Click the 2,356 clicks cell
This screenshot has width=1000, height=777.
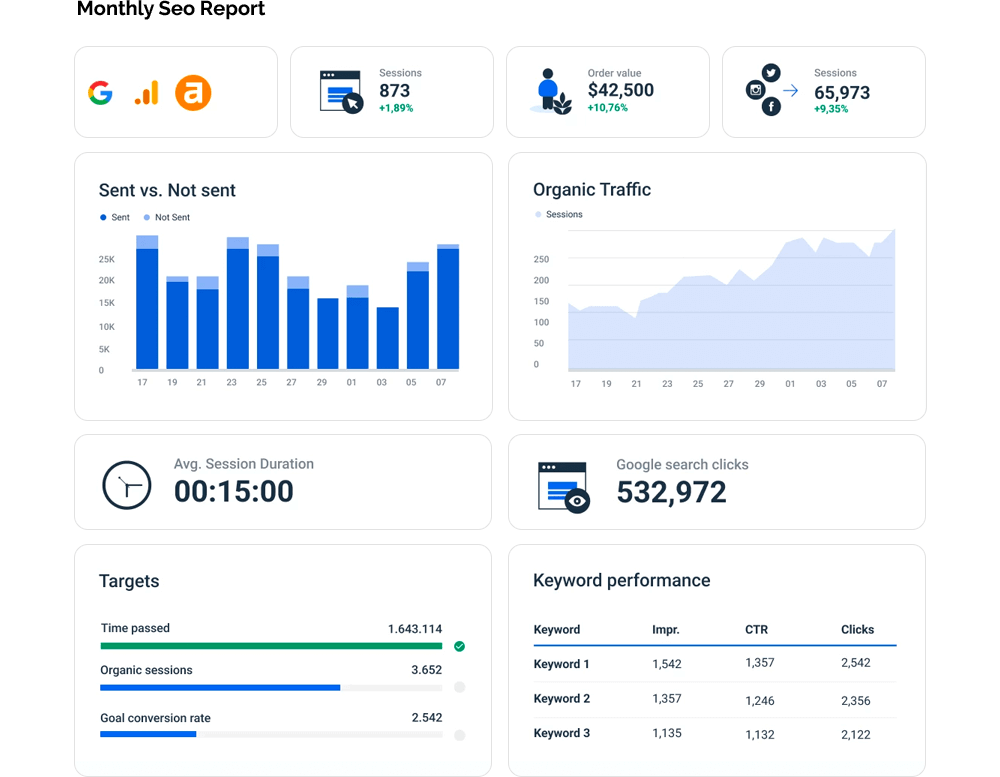[x=855, y=701]
